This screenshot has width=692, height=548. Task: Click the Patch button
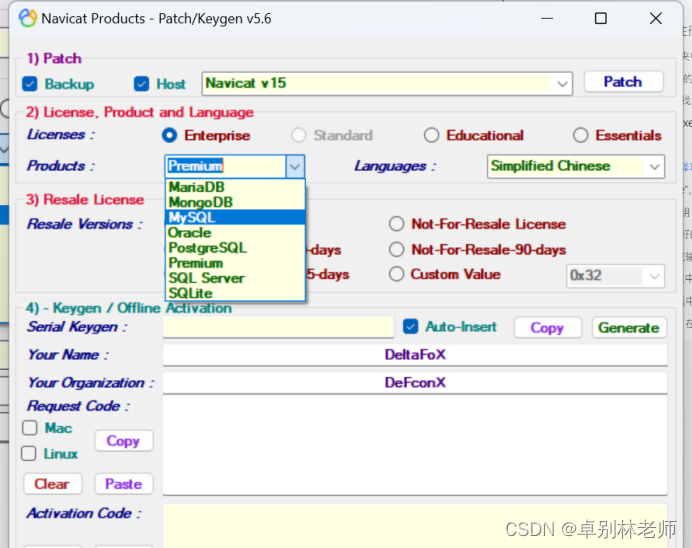point(623,82)
